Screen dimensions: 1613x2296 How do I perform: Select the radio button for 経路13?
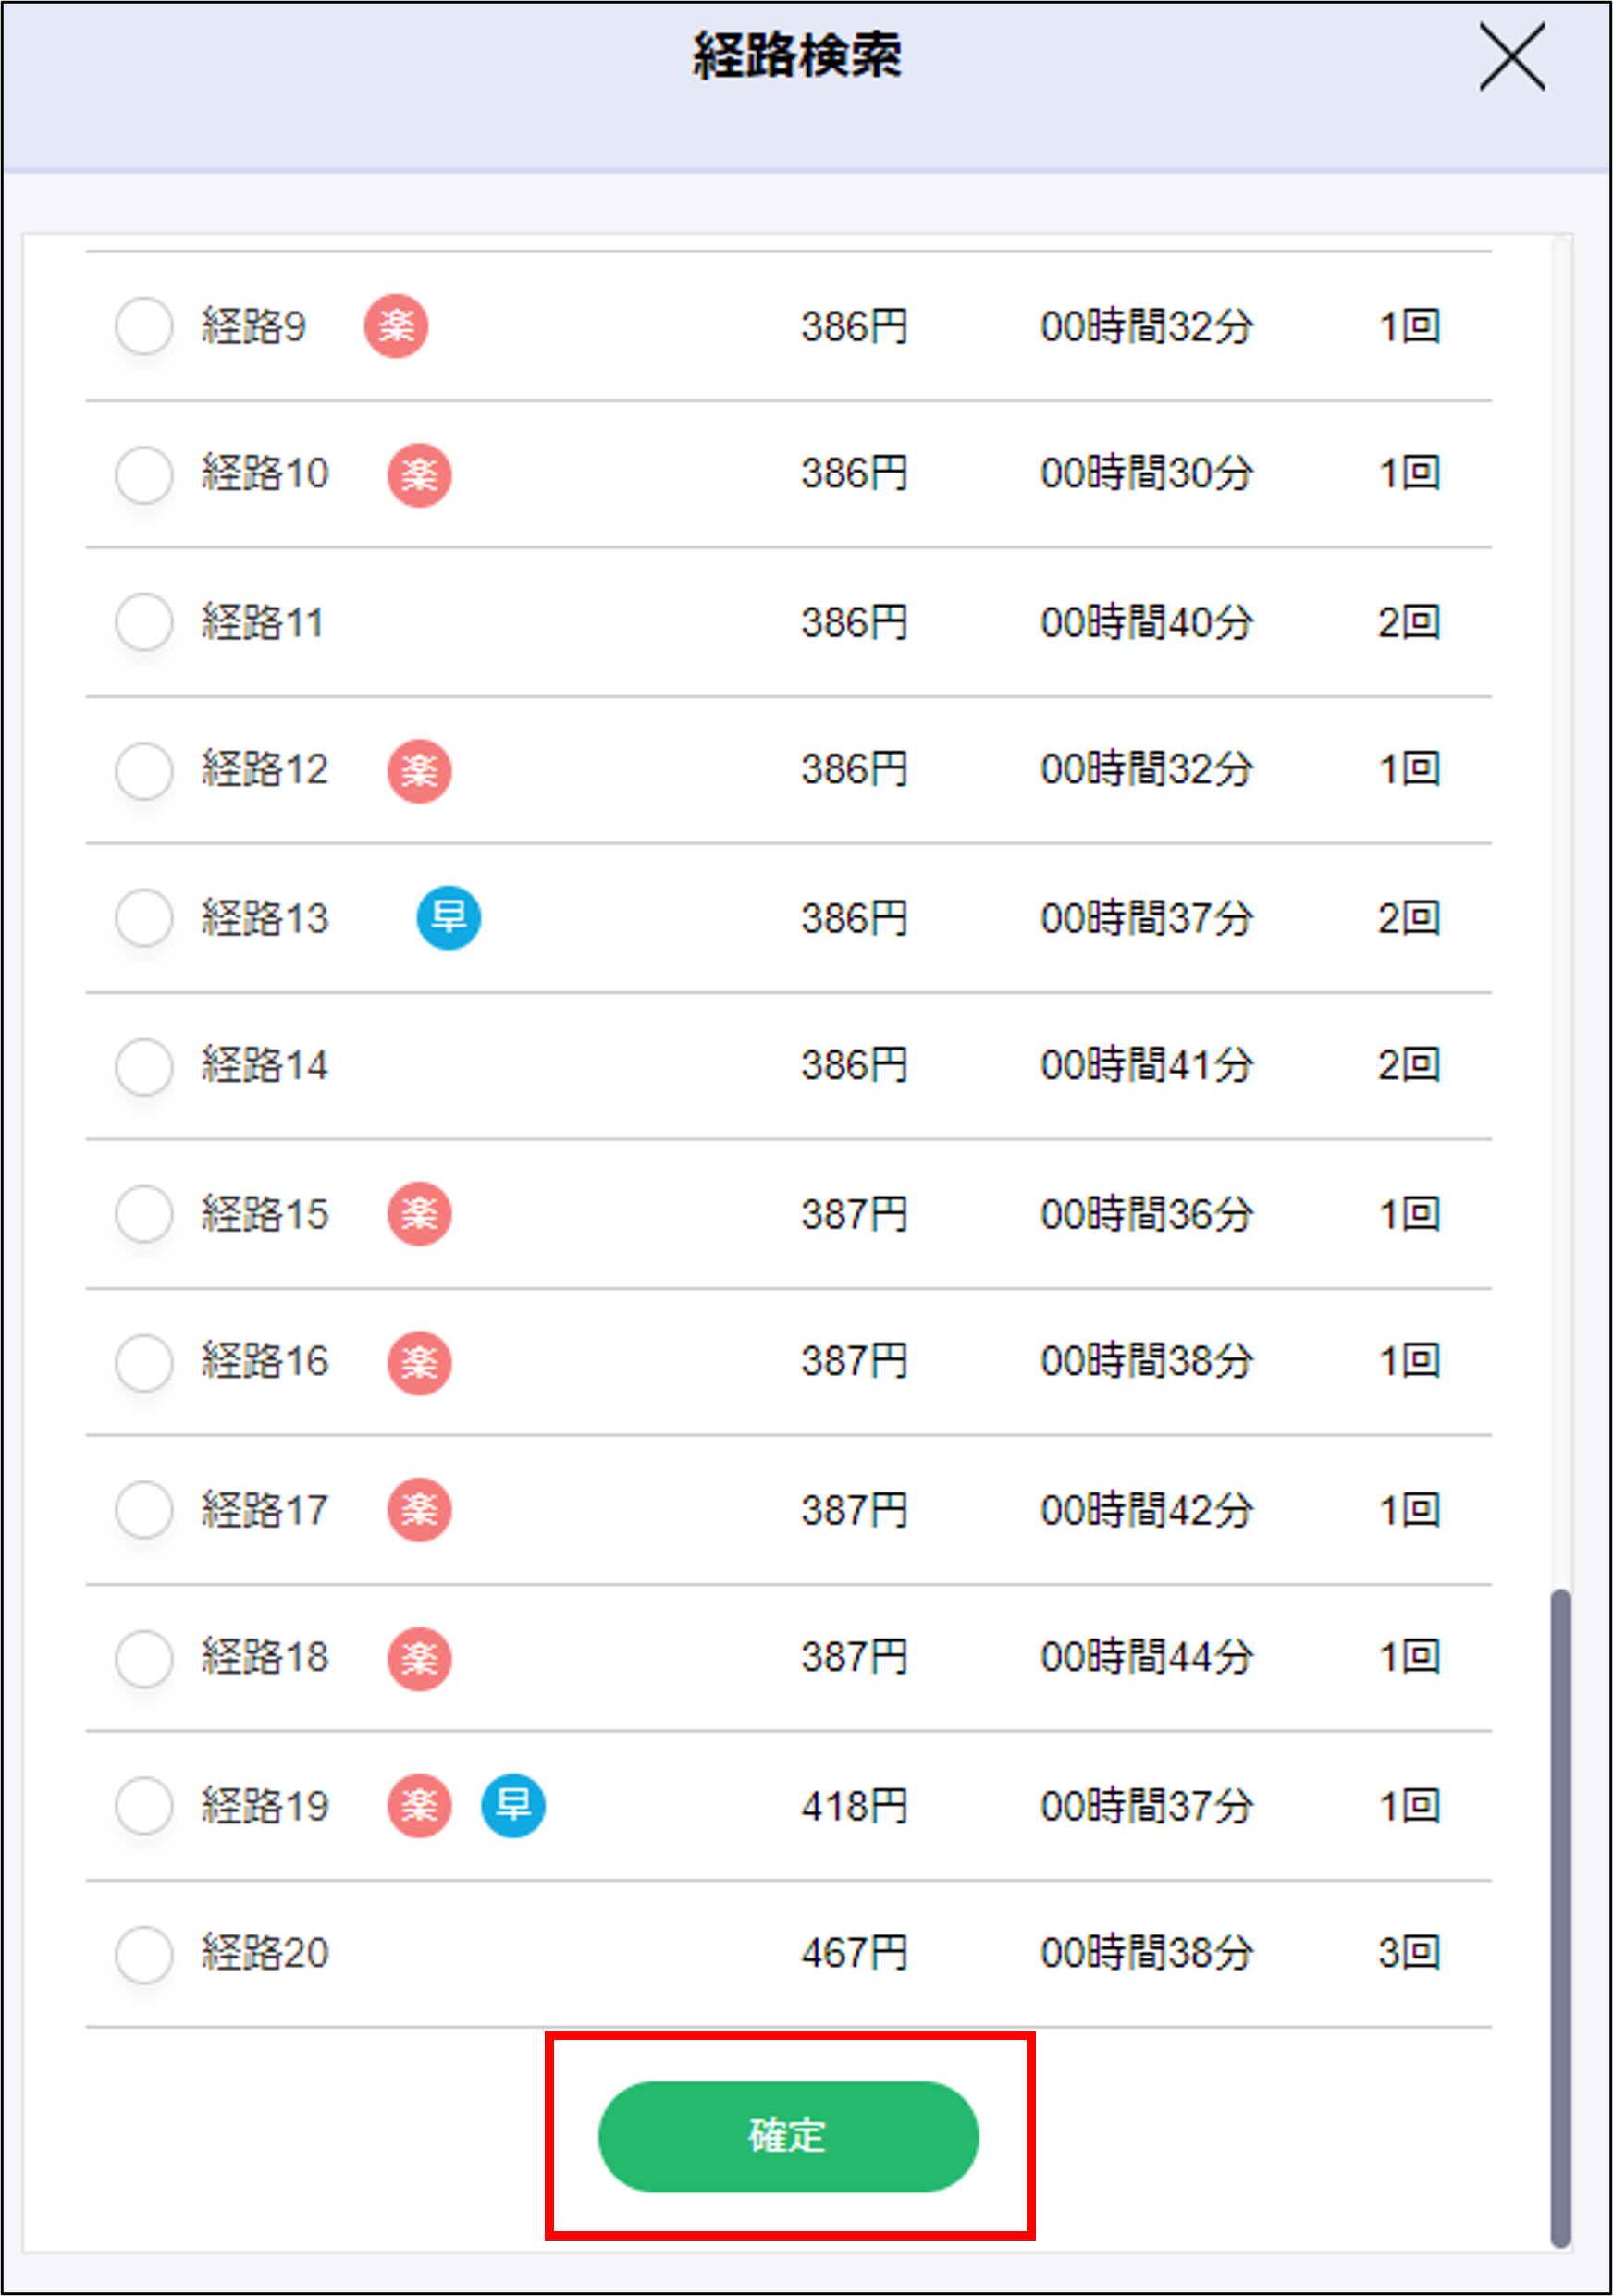(x=143, y=918)
